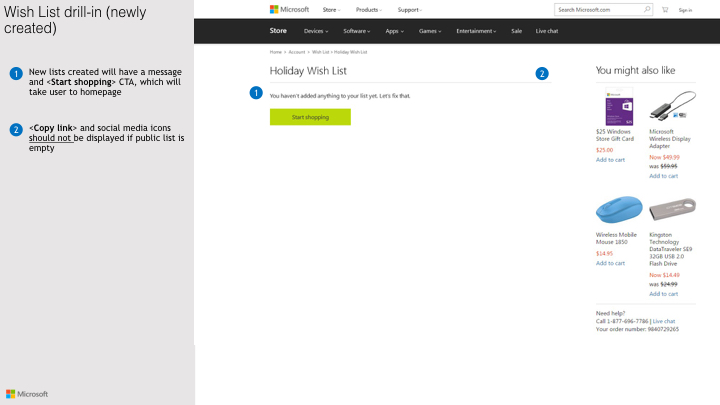Open the Store tab in black navbar

[x=278, y=31]
